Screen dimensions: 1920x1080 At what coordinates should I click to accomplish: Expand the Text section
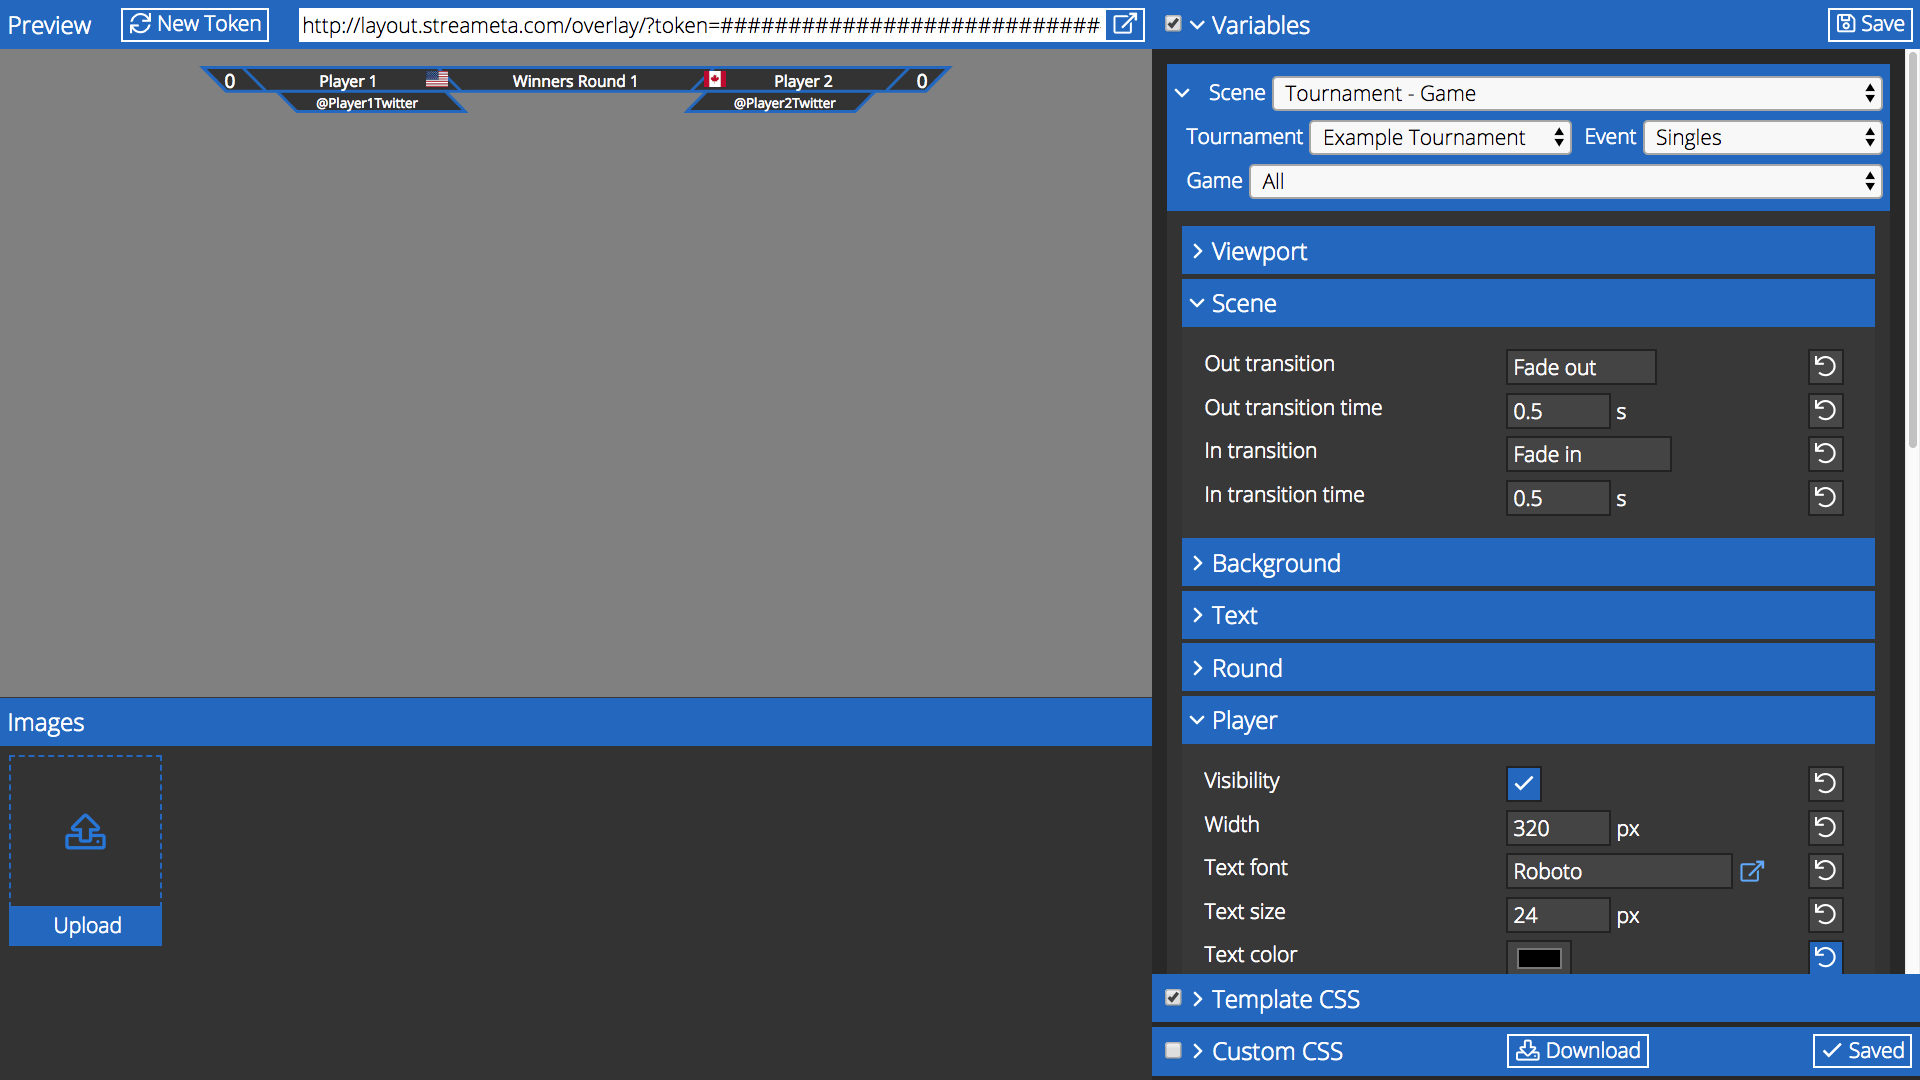point(1528,615)
